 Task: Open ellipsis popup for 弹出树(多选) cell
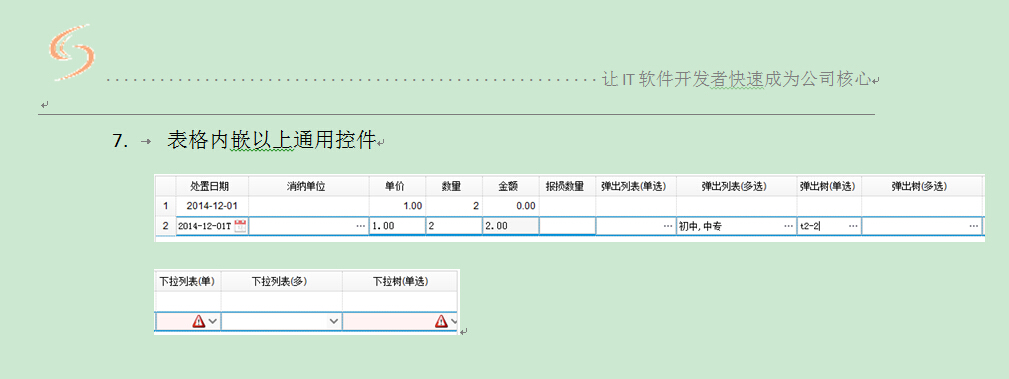(974, 226)
